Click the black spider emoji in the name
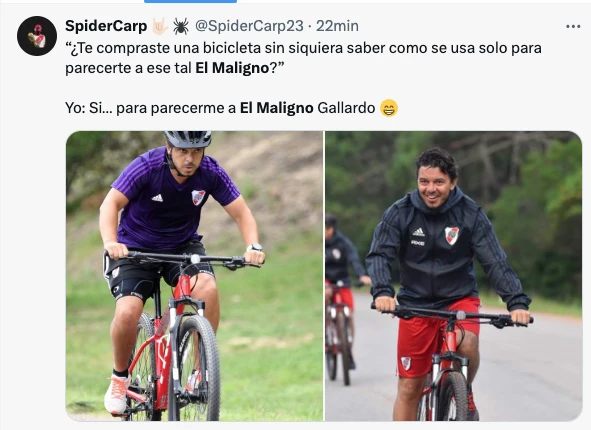This screenshot has width=591, height=430. coord(181,26)
